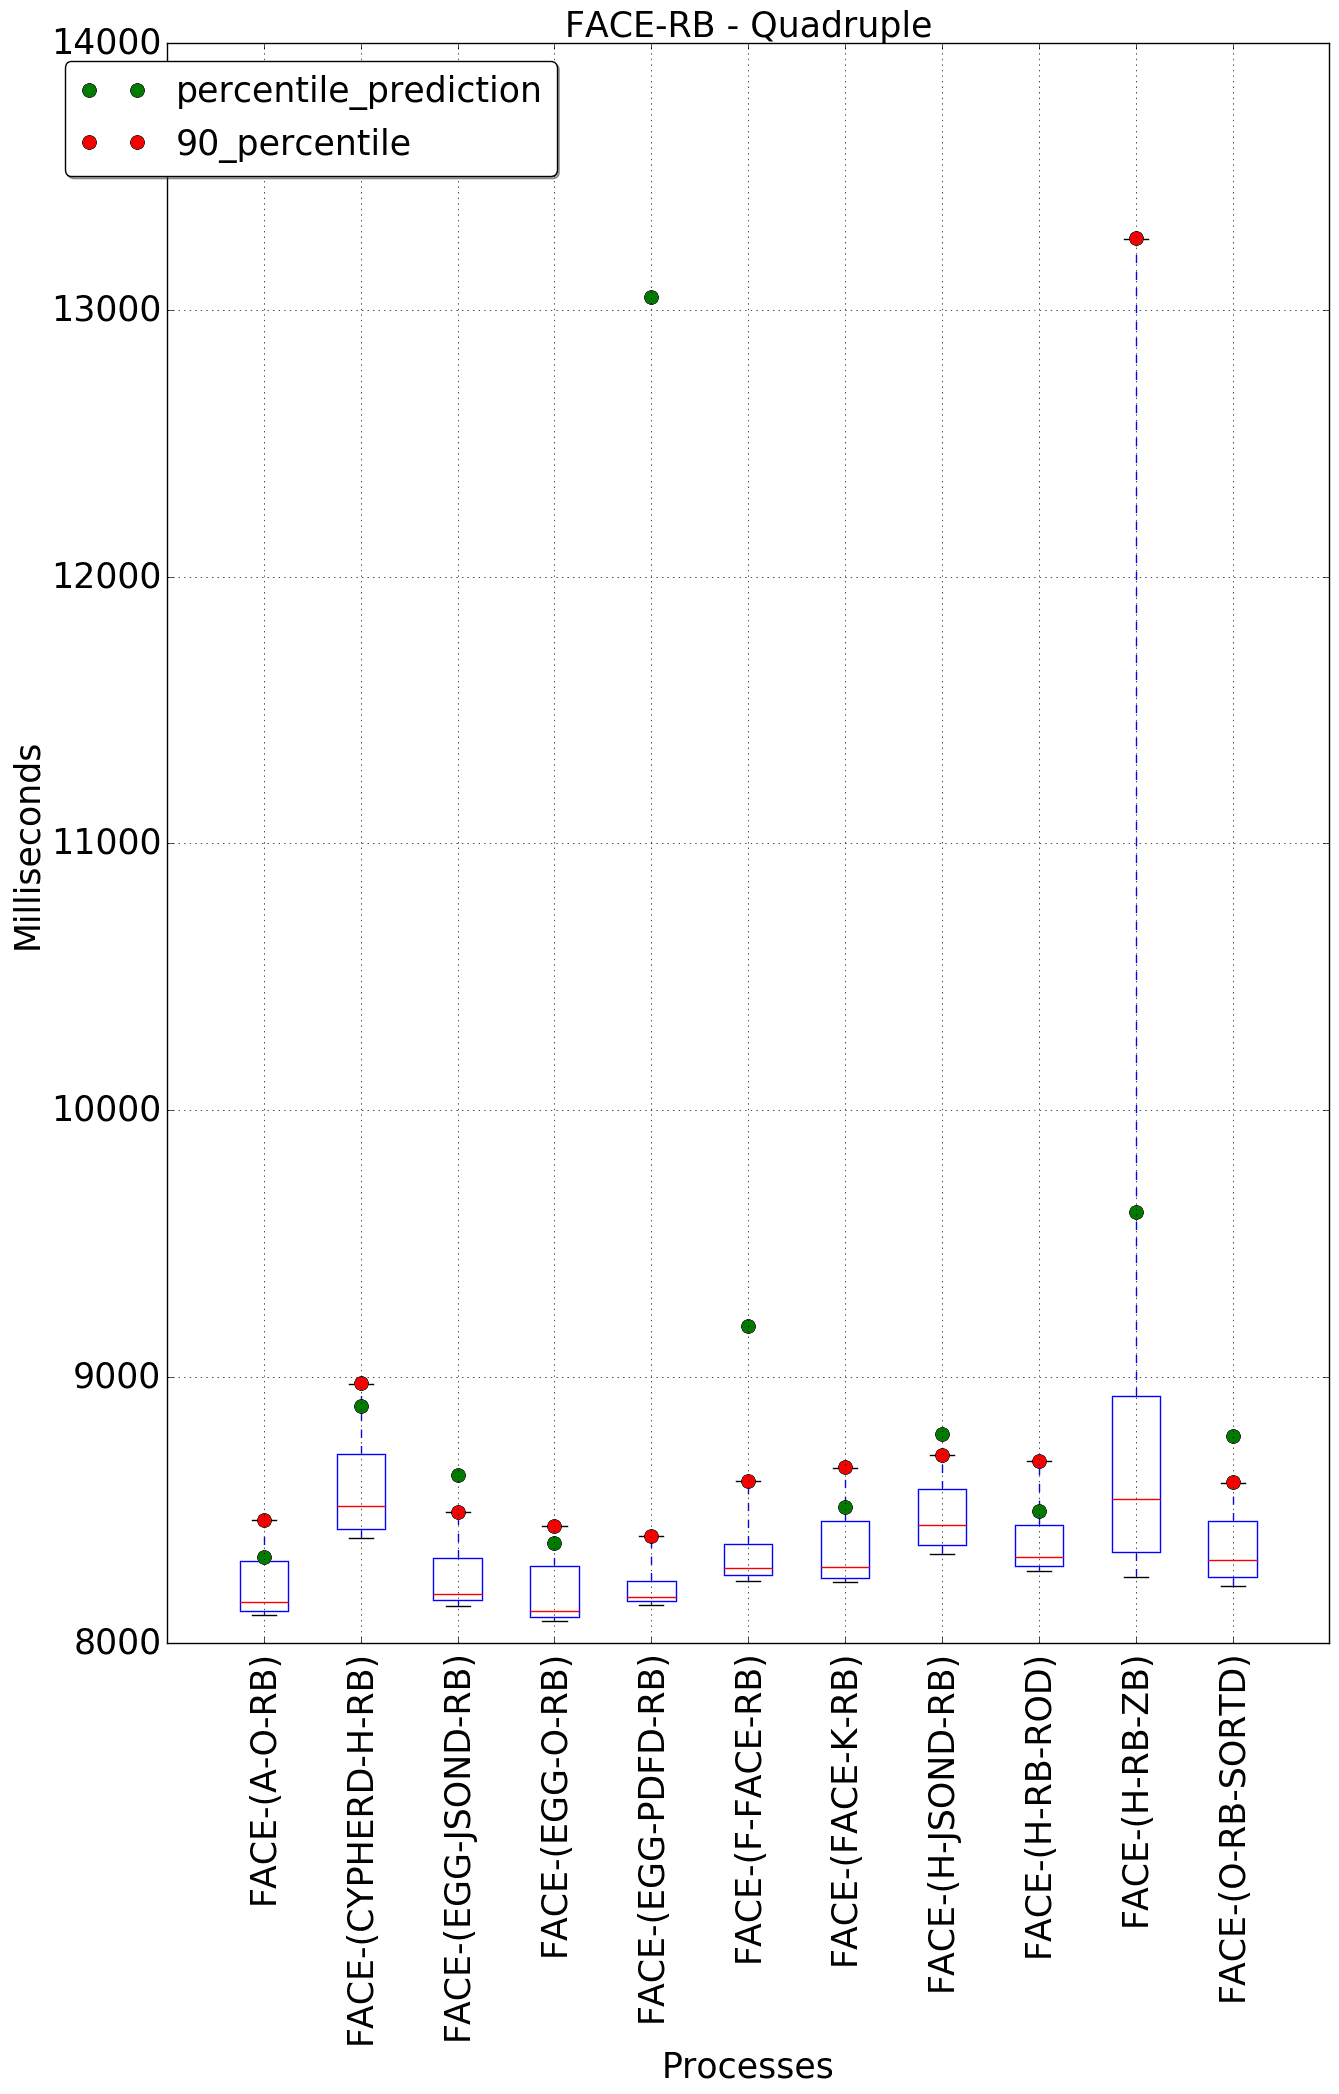This screenshot has width=1339, height=2094.
Task: Click green prediction dot for FACE-(H-RB-ROD)
Action: tap(1039, 1511)
